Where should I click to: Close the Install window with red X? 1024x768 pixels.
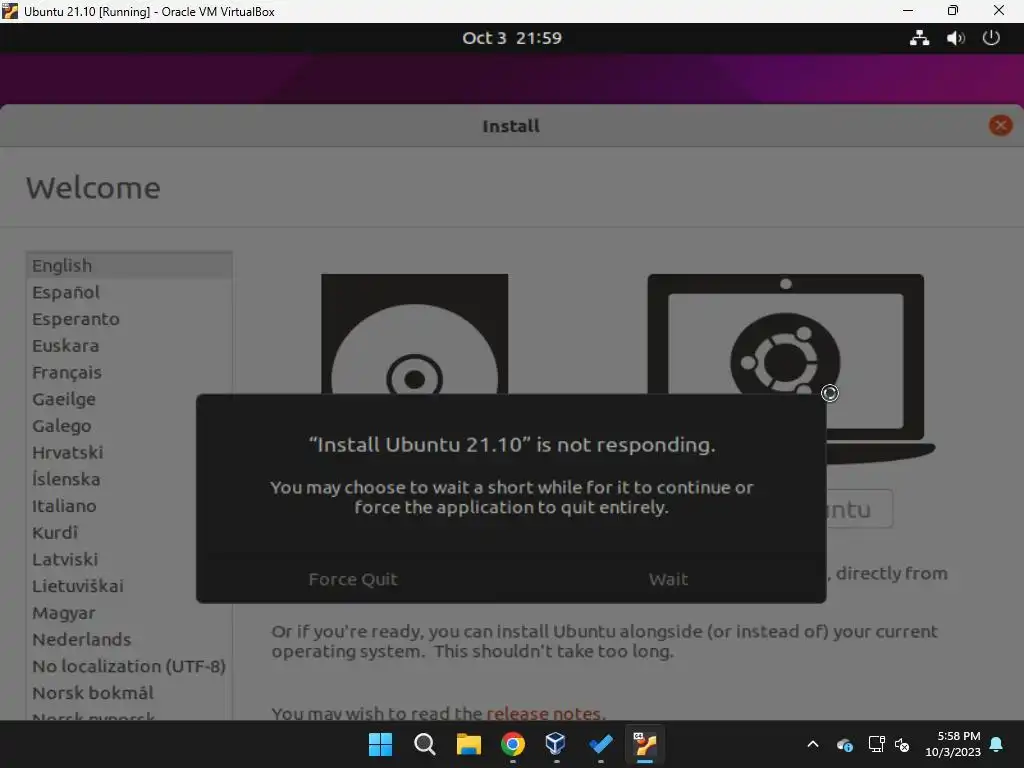[x=1000, y=125]
